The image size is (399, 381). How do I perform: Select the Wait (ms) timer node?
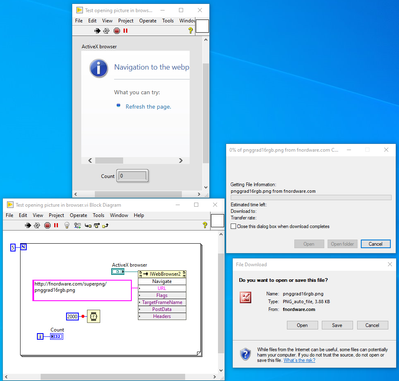94,316
